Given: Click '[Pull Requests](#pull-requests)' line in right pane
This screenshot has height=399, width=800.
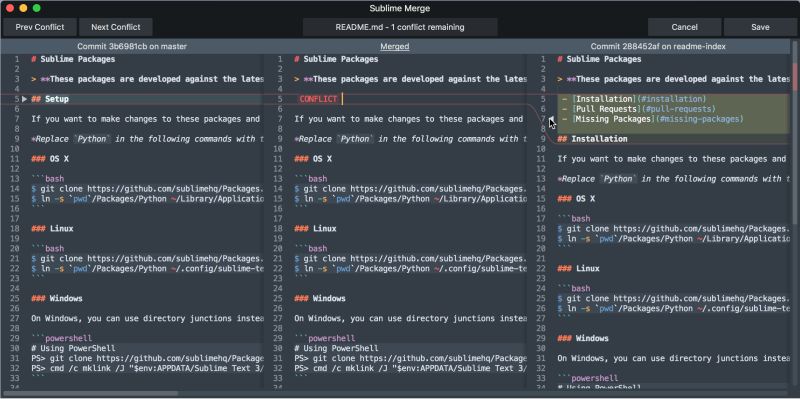Looking at the screenshot, I should coord(639,109).
